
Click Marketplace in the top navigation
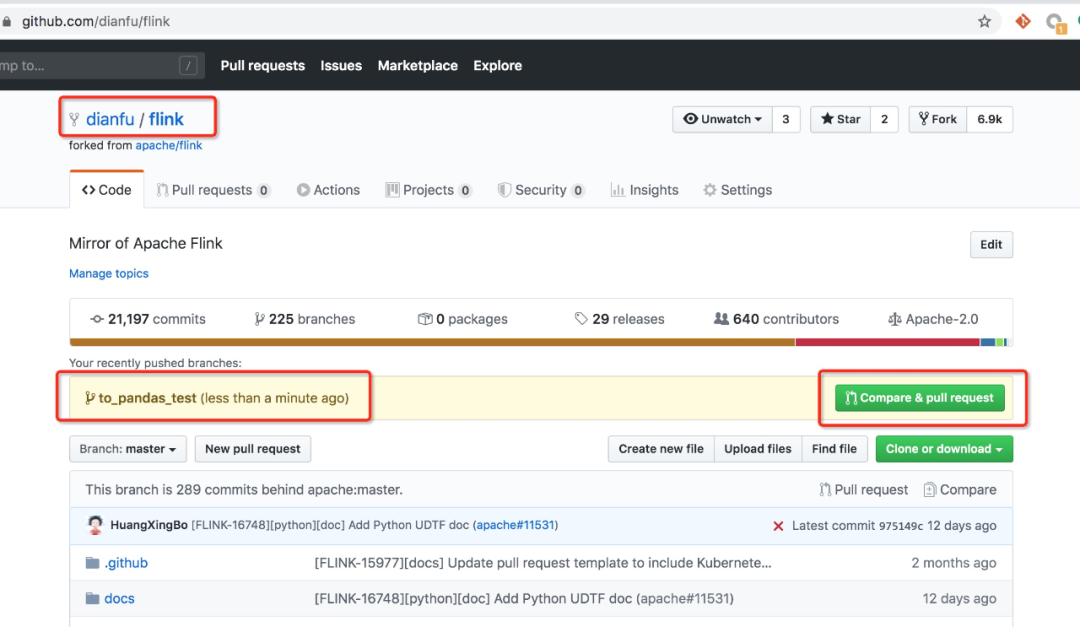(417, 66)
